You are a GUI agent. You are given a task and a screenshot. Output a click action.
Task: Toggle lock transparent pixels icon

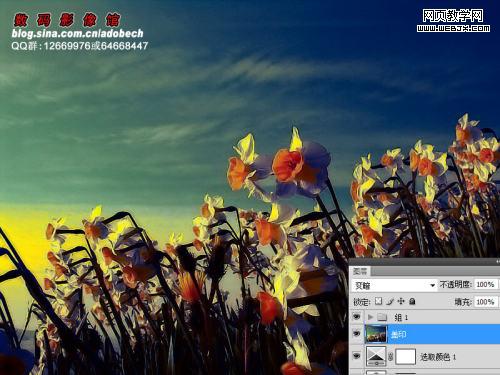point(378,301)
